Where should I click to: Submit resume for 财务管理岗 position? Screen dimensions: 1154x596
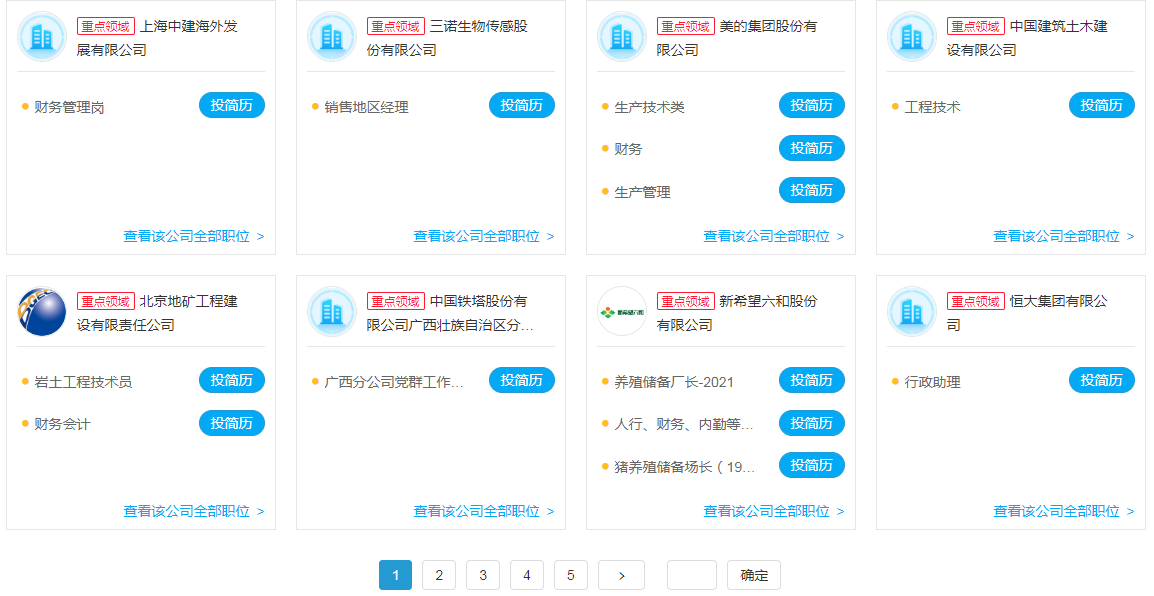click(x=232, y=105)
